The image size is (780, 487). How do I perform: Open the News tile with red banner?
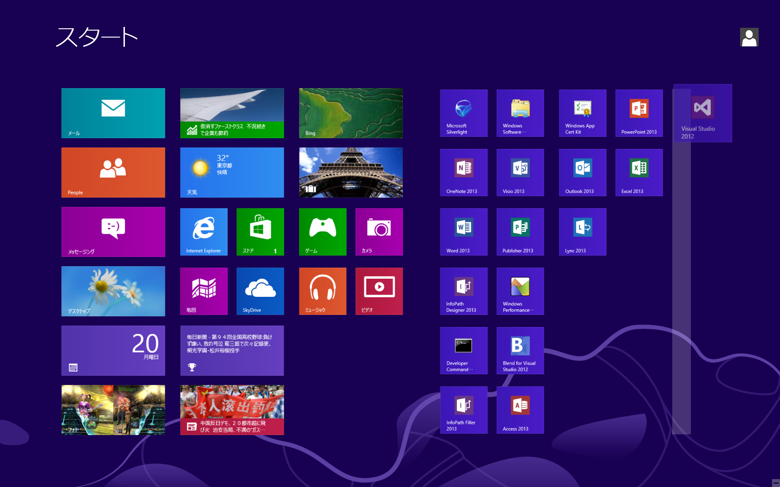(x=232, y=410)
